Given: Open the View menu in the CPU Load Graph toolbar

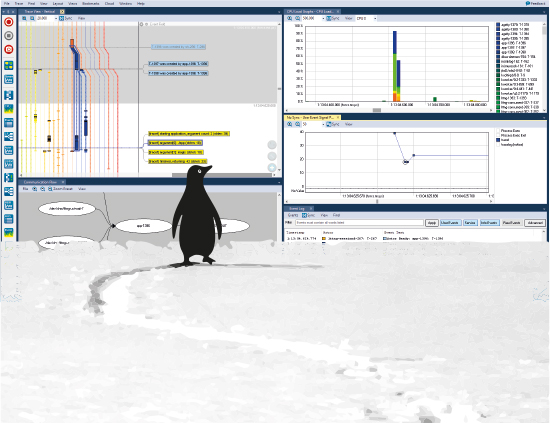Looking at the screenshot, I should 348,18.
